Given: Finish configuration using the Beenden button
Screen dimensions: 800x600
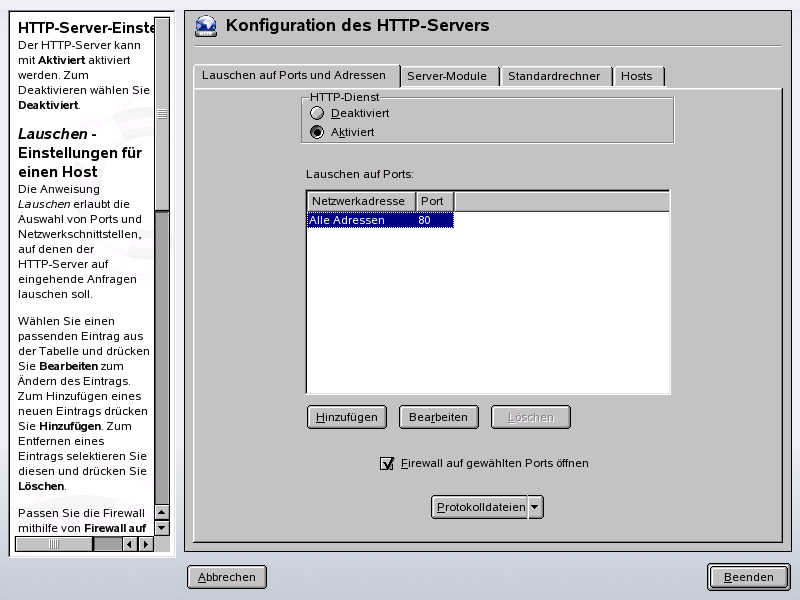Looking at the screenshot, I should point(748,577).
